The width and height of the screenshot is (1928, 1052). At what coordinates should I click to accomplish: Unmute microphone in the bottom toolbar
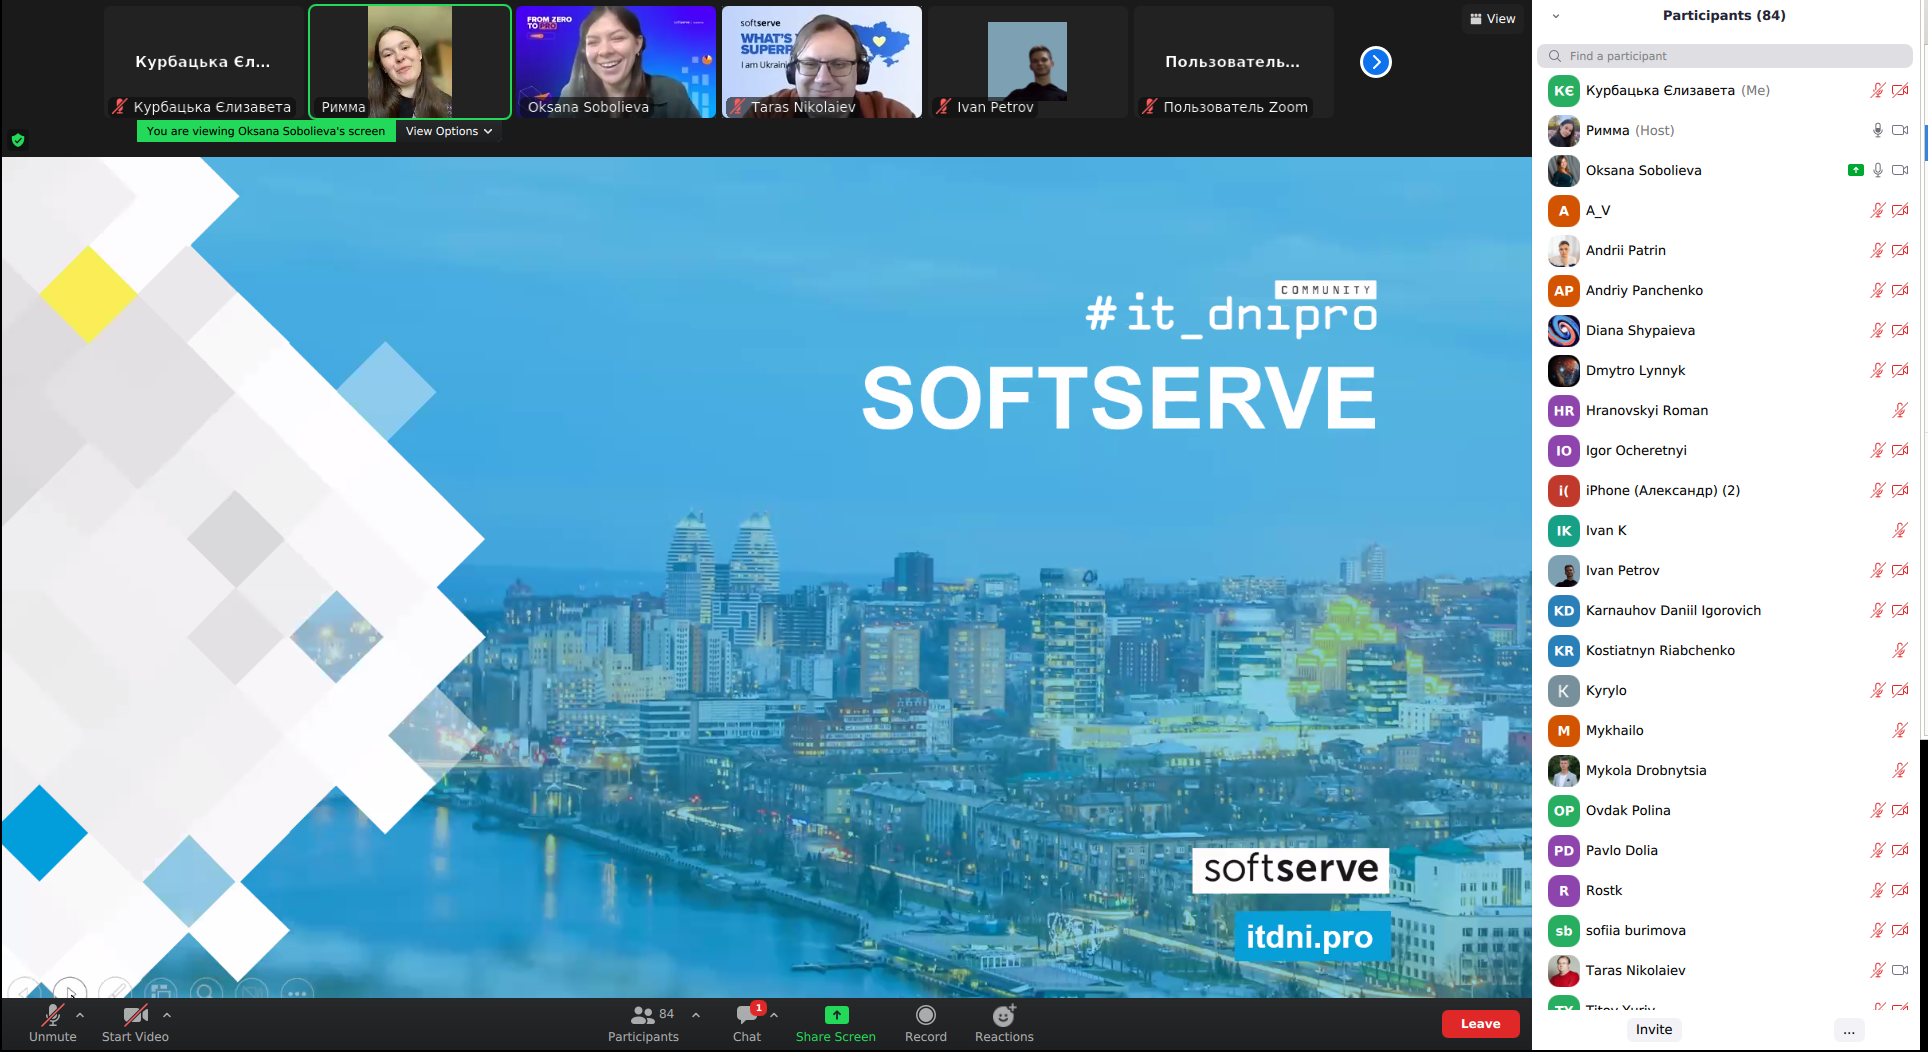[52, 1023]
